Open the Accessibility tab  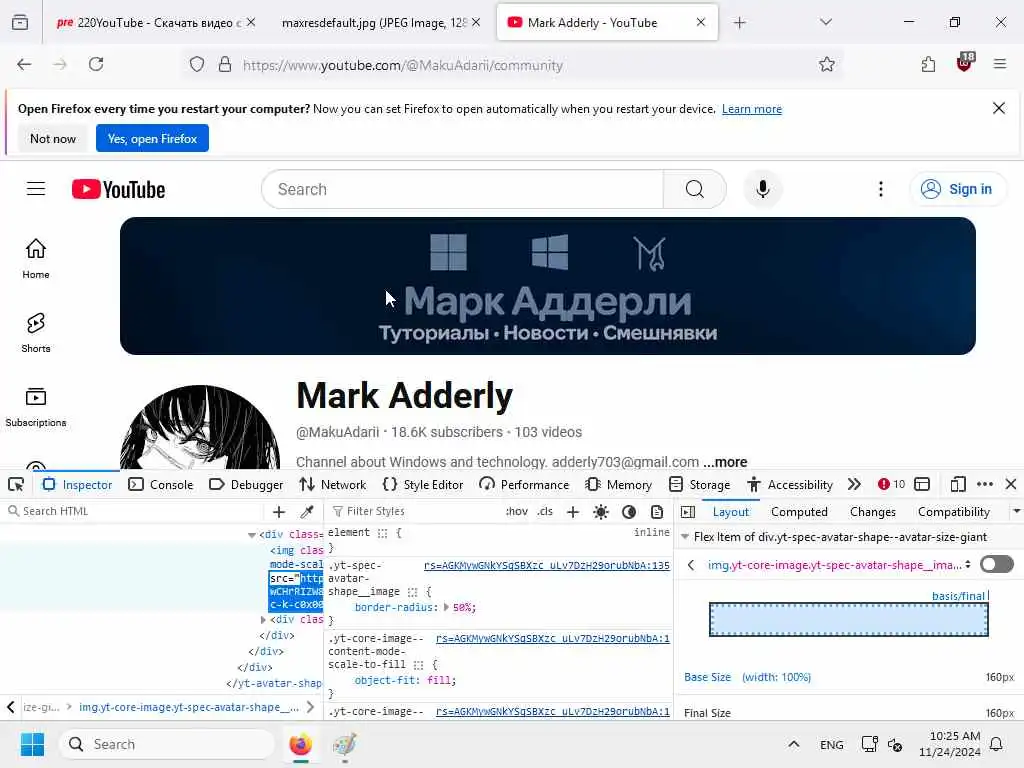tap(790, 485)
